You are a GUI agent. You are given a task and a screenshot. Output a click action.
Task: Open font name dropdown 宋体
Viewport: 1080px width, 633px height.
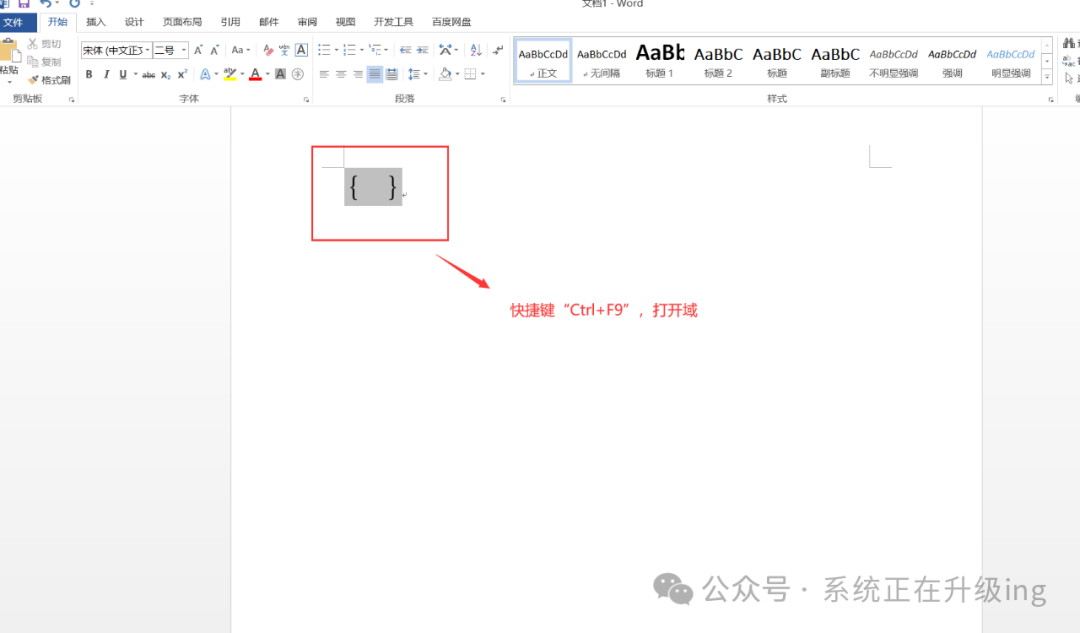(147, 50)
